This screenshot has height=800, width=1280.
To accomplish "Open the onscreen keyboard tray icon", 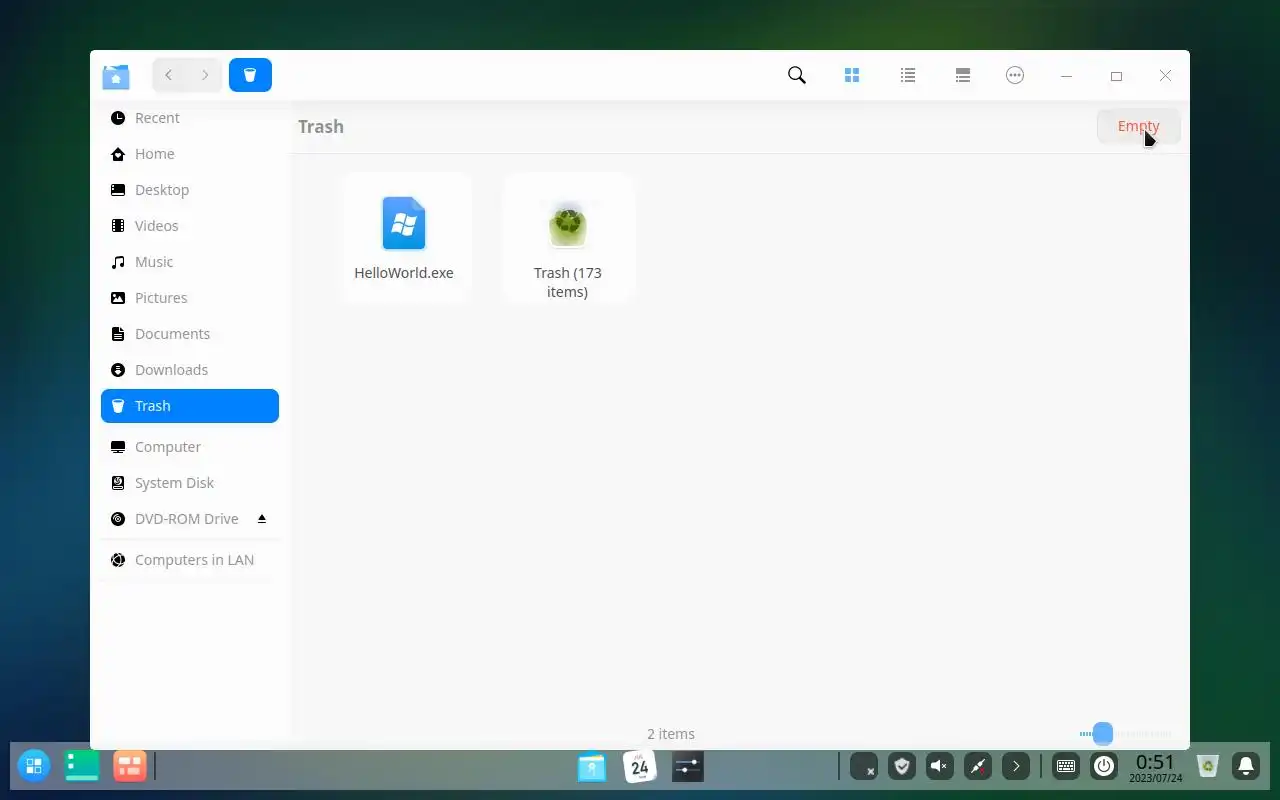I will coord(1066,767).
